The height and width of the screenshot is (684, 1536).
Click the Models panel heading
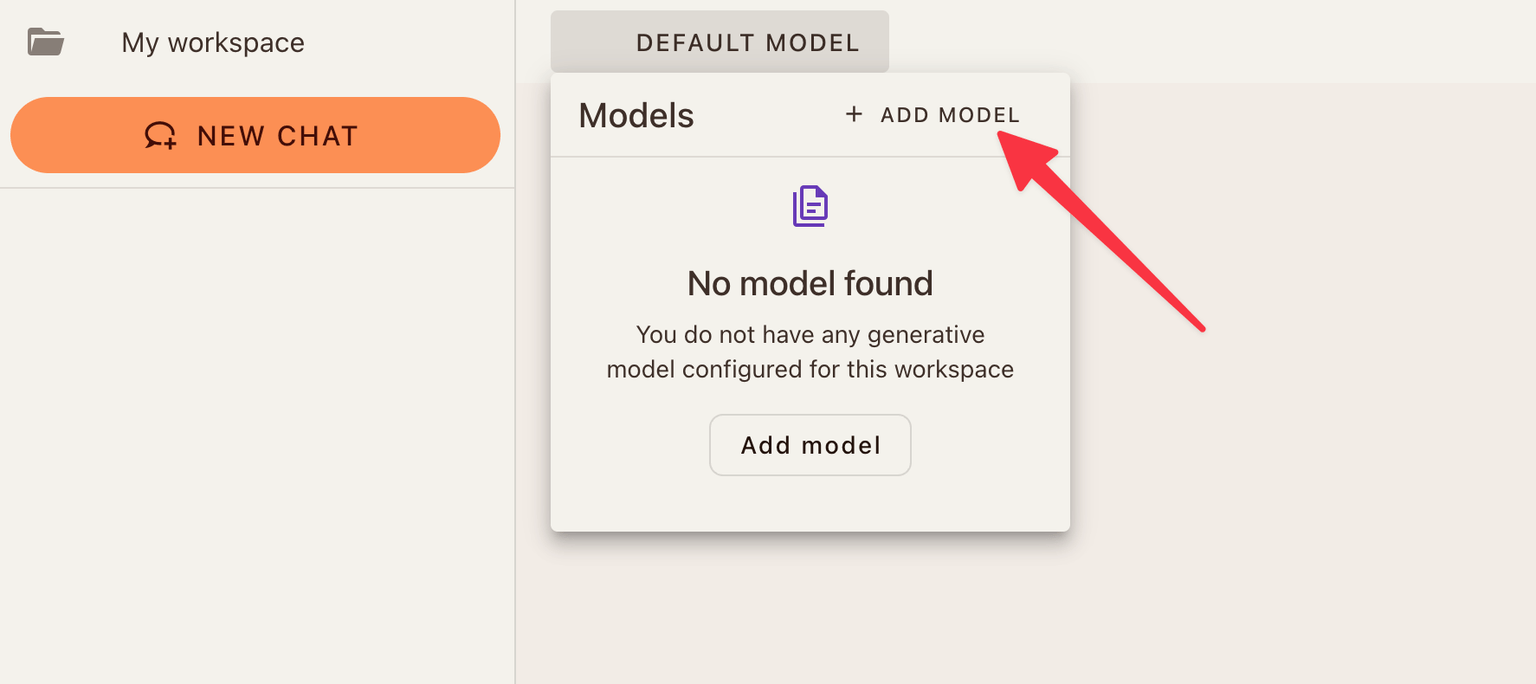(x=636, y=115)
